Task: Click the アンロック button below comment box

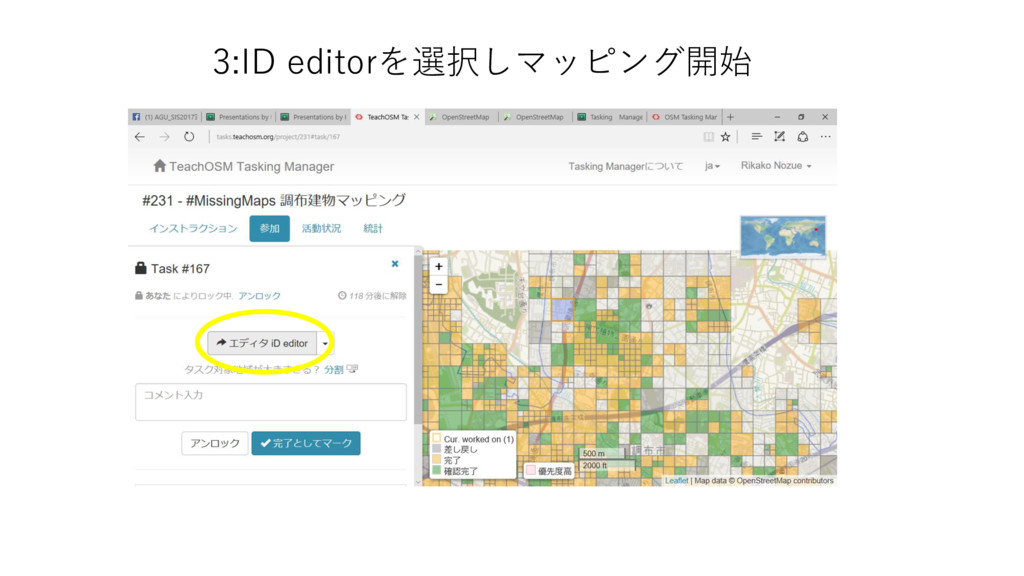Action: point(214,443)
